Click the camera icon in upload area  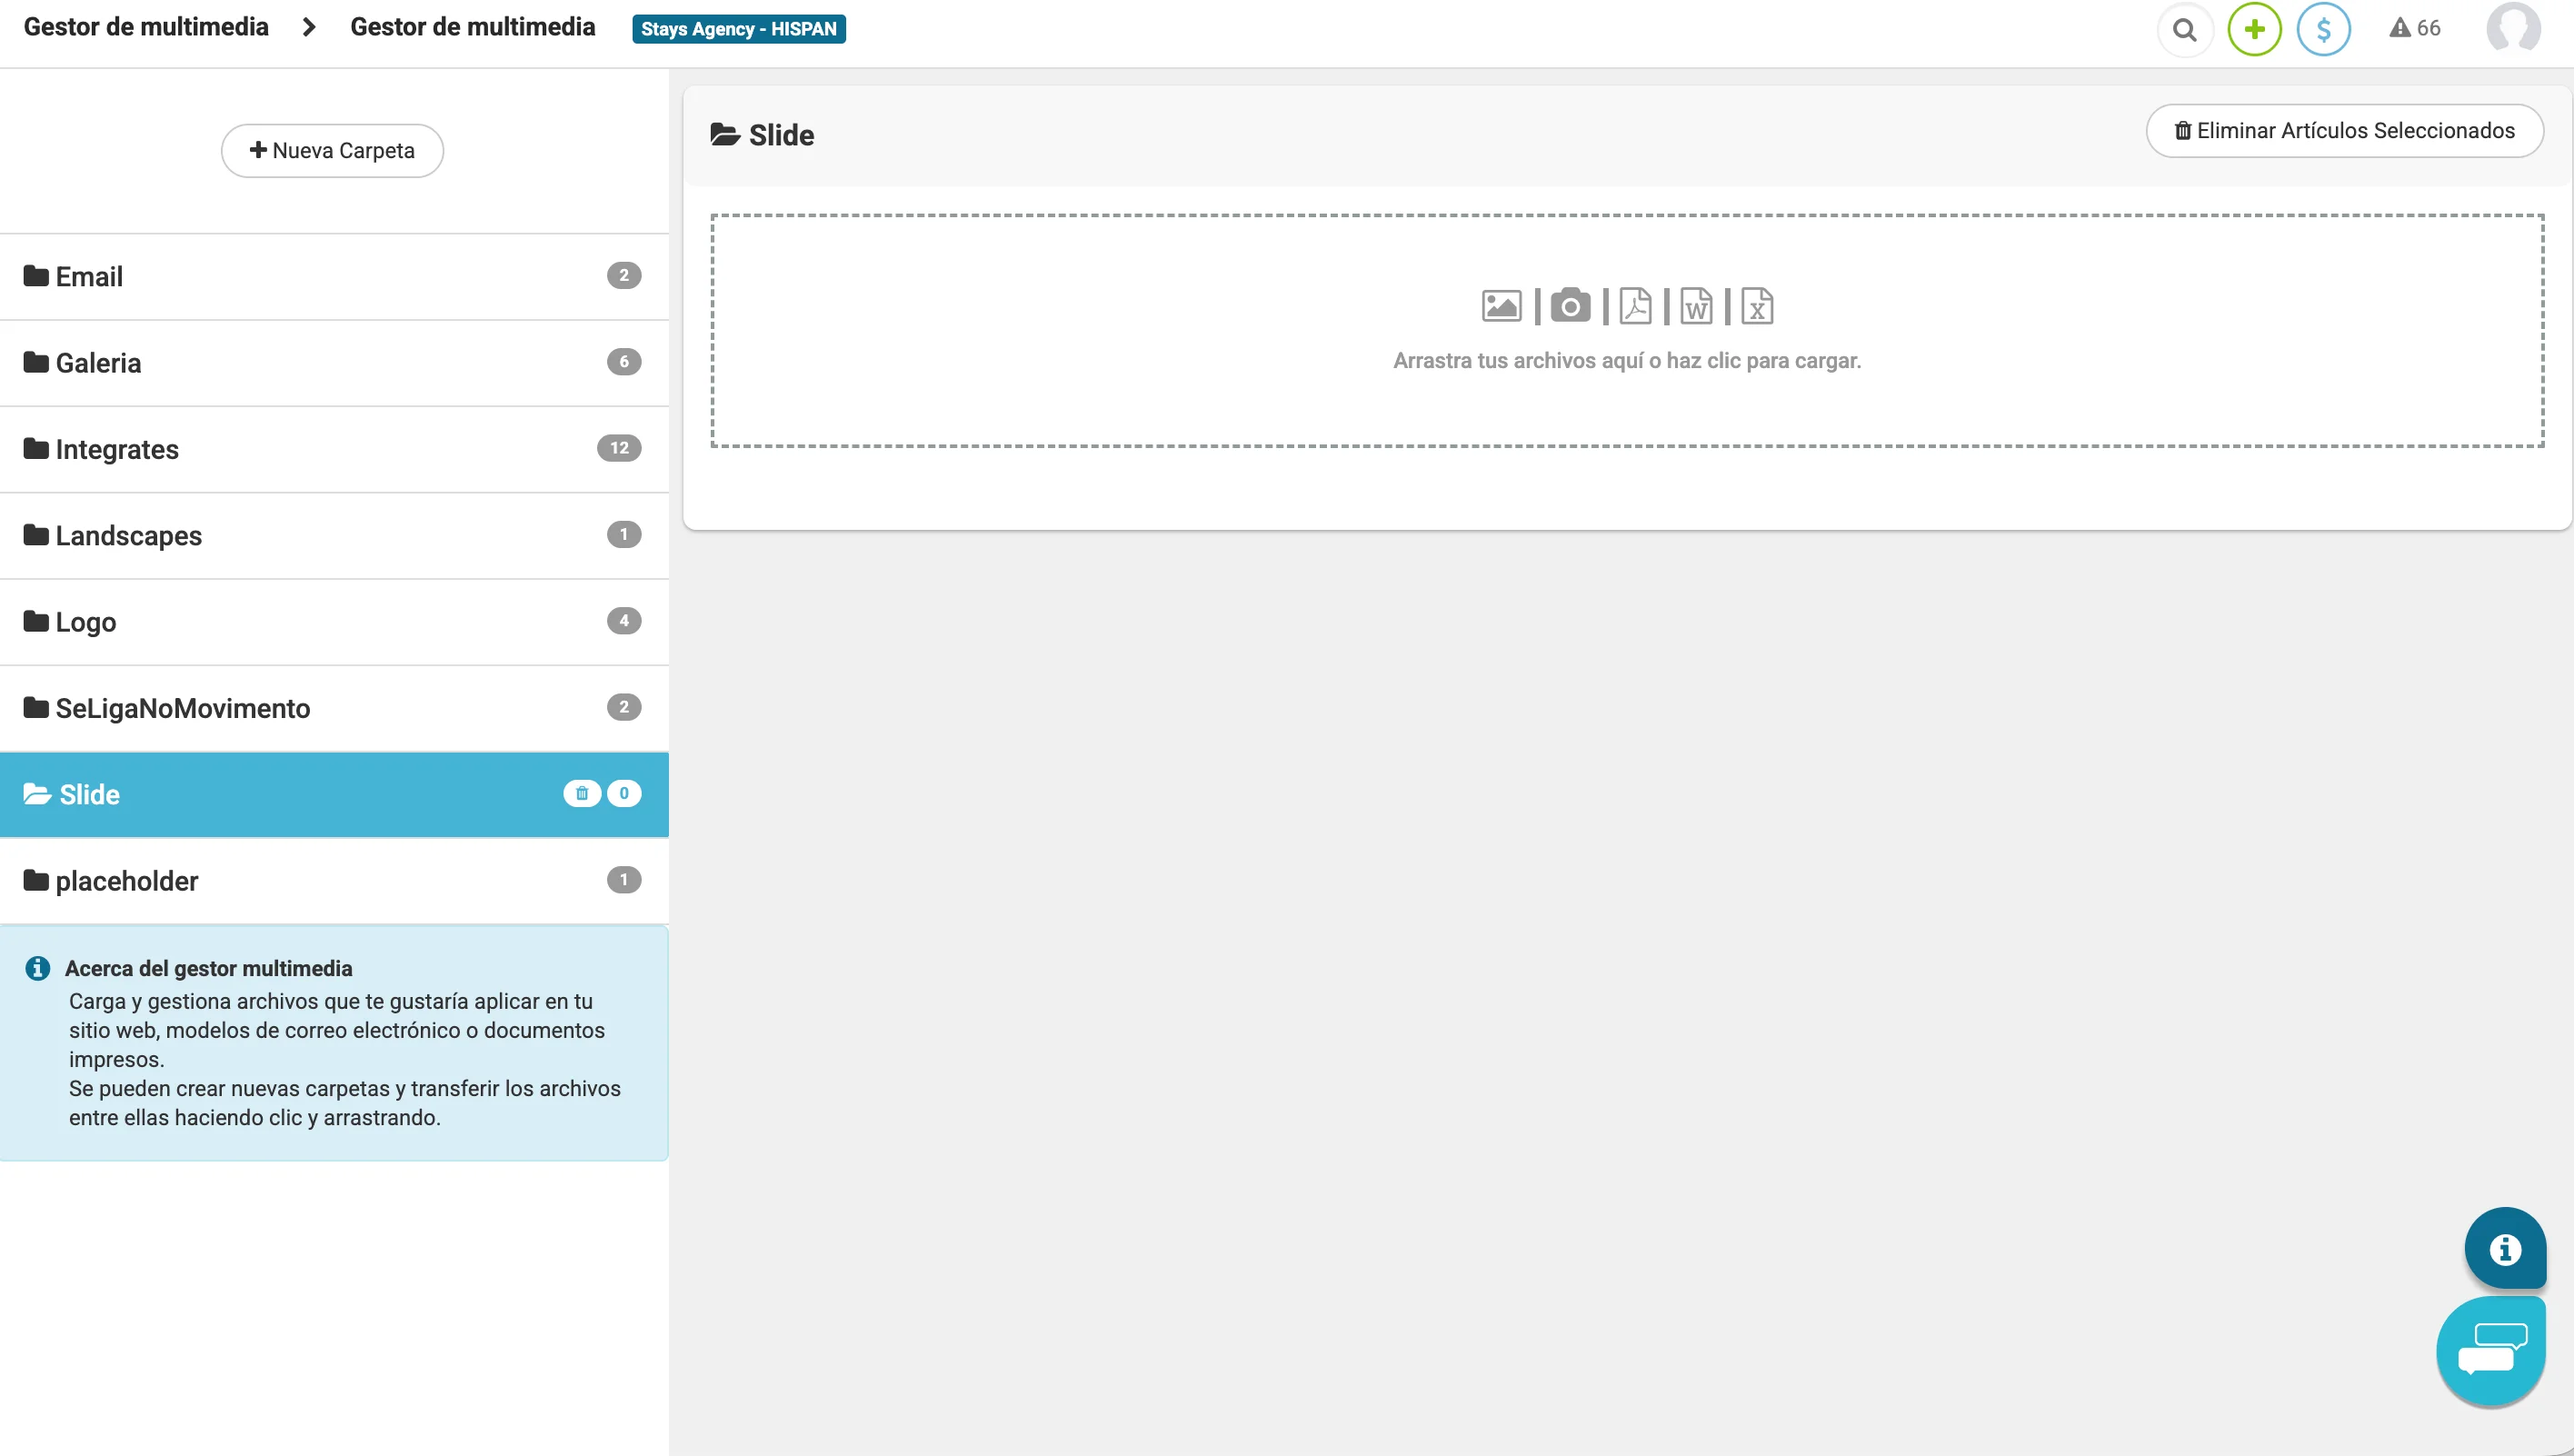click(1570, 306)
